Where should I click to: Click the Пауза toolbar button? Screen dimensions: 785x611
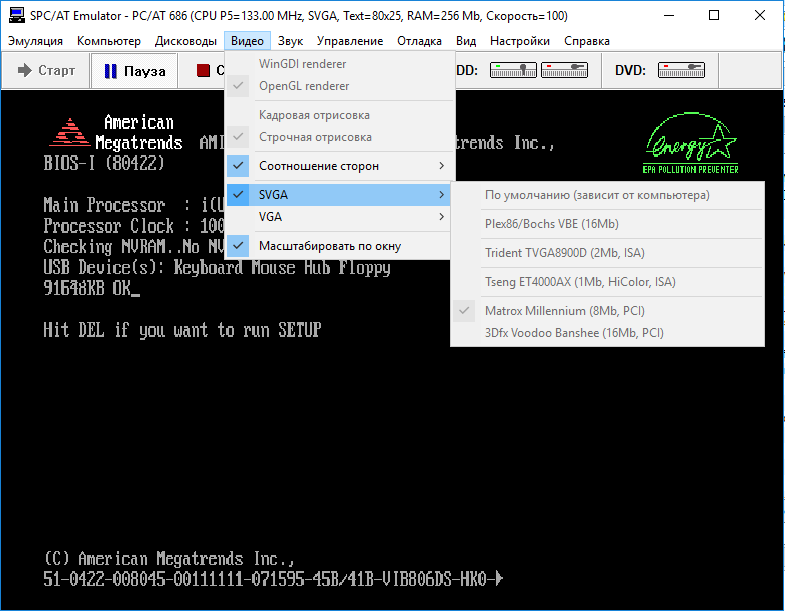click(x=134, y=71)
